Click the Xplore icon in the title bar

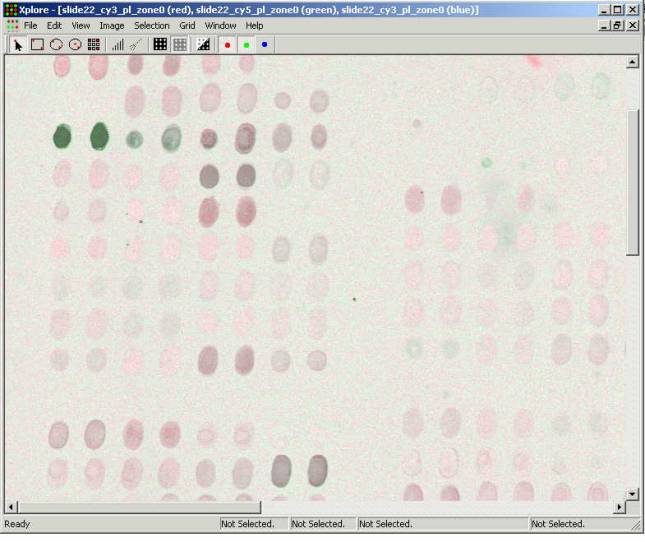tap(11, 10)
